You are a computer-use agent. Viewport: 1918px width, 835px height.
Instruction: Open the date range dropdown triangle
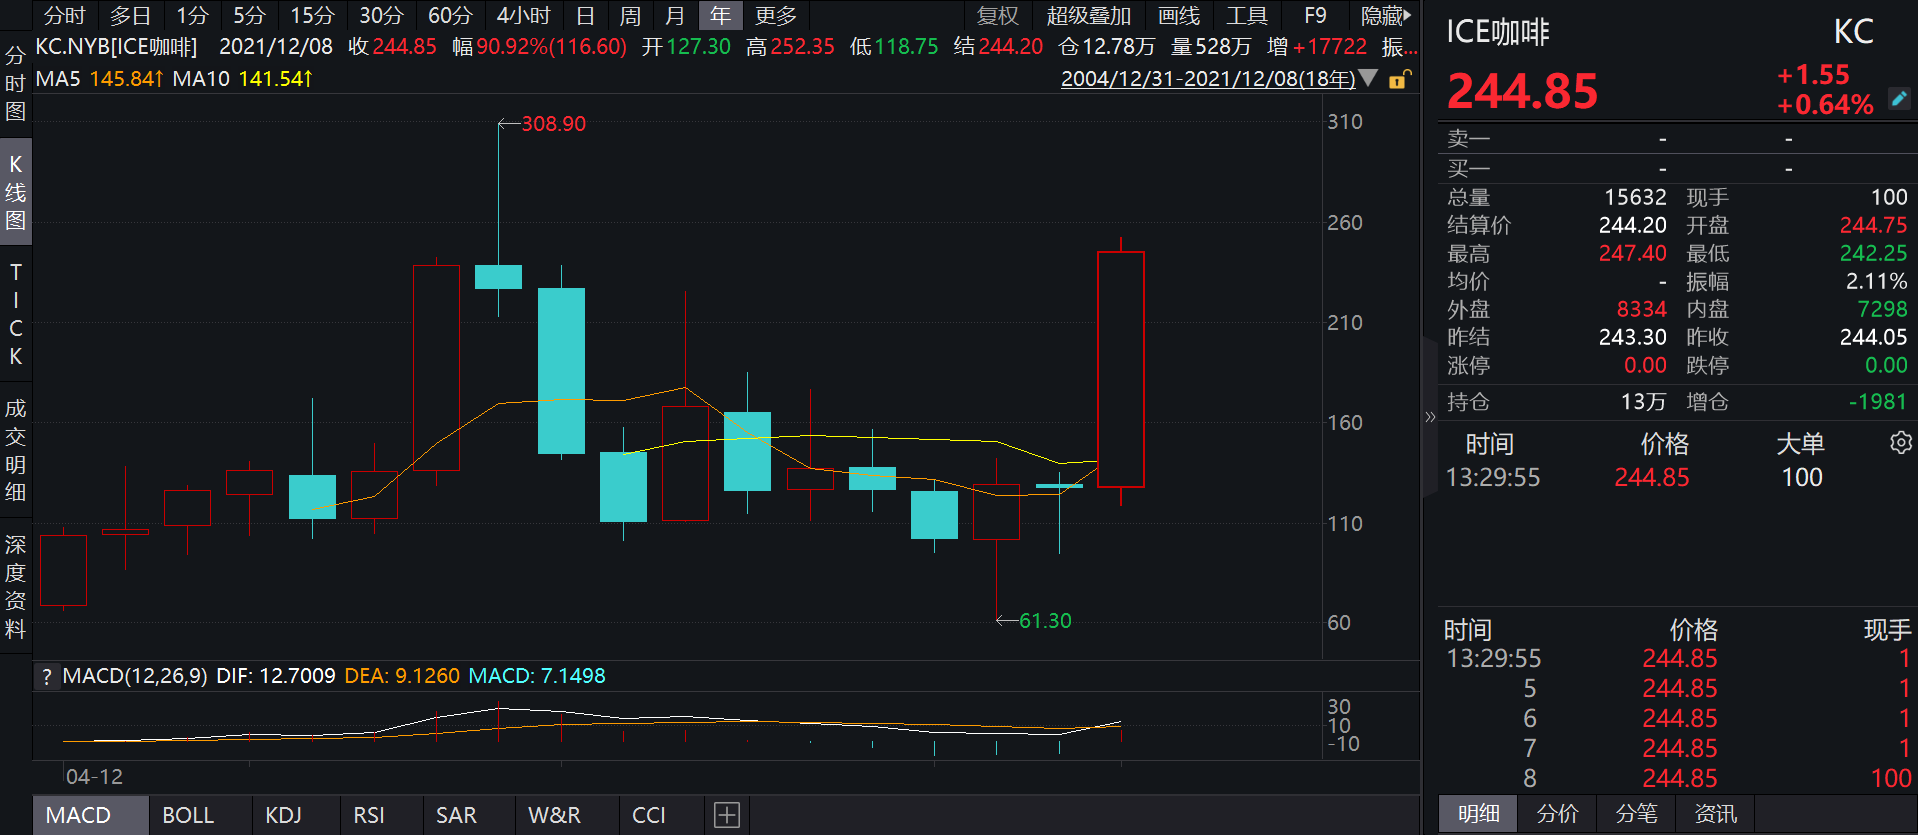[1368, 78]
